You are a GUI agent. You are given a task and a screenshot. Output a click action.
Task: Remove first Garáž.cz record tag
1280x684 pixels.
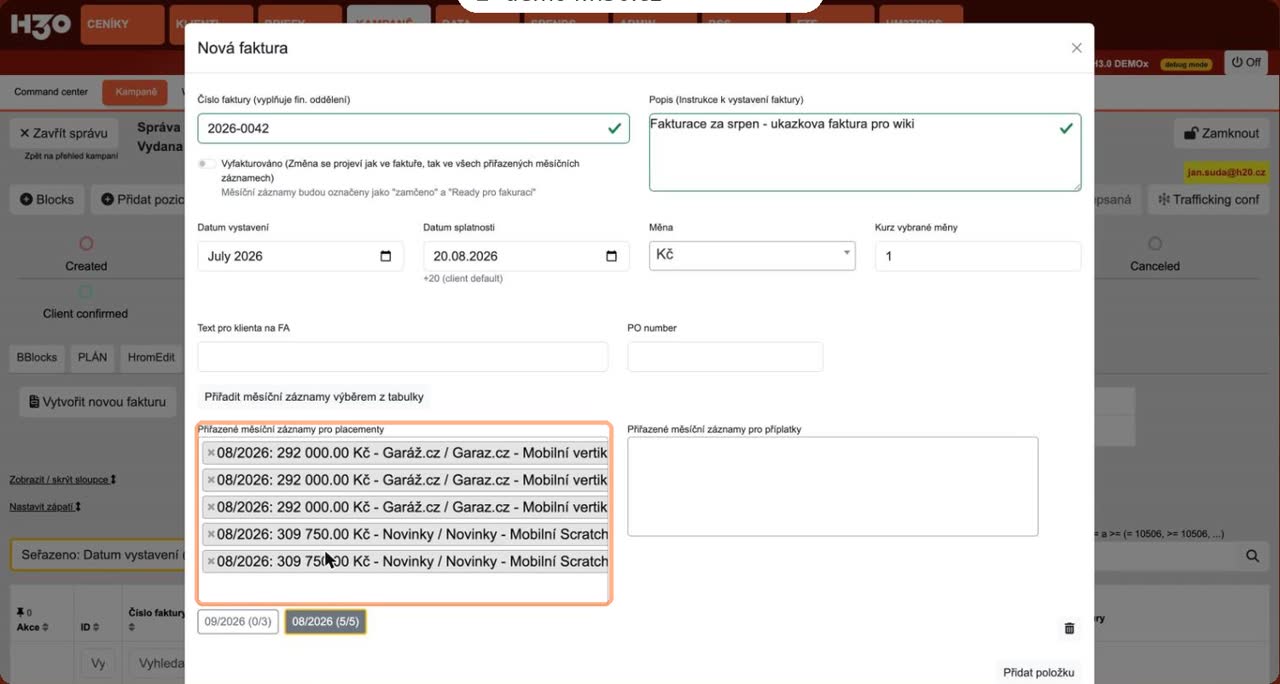[210, 452]
